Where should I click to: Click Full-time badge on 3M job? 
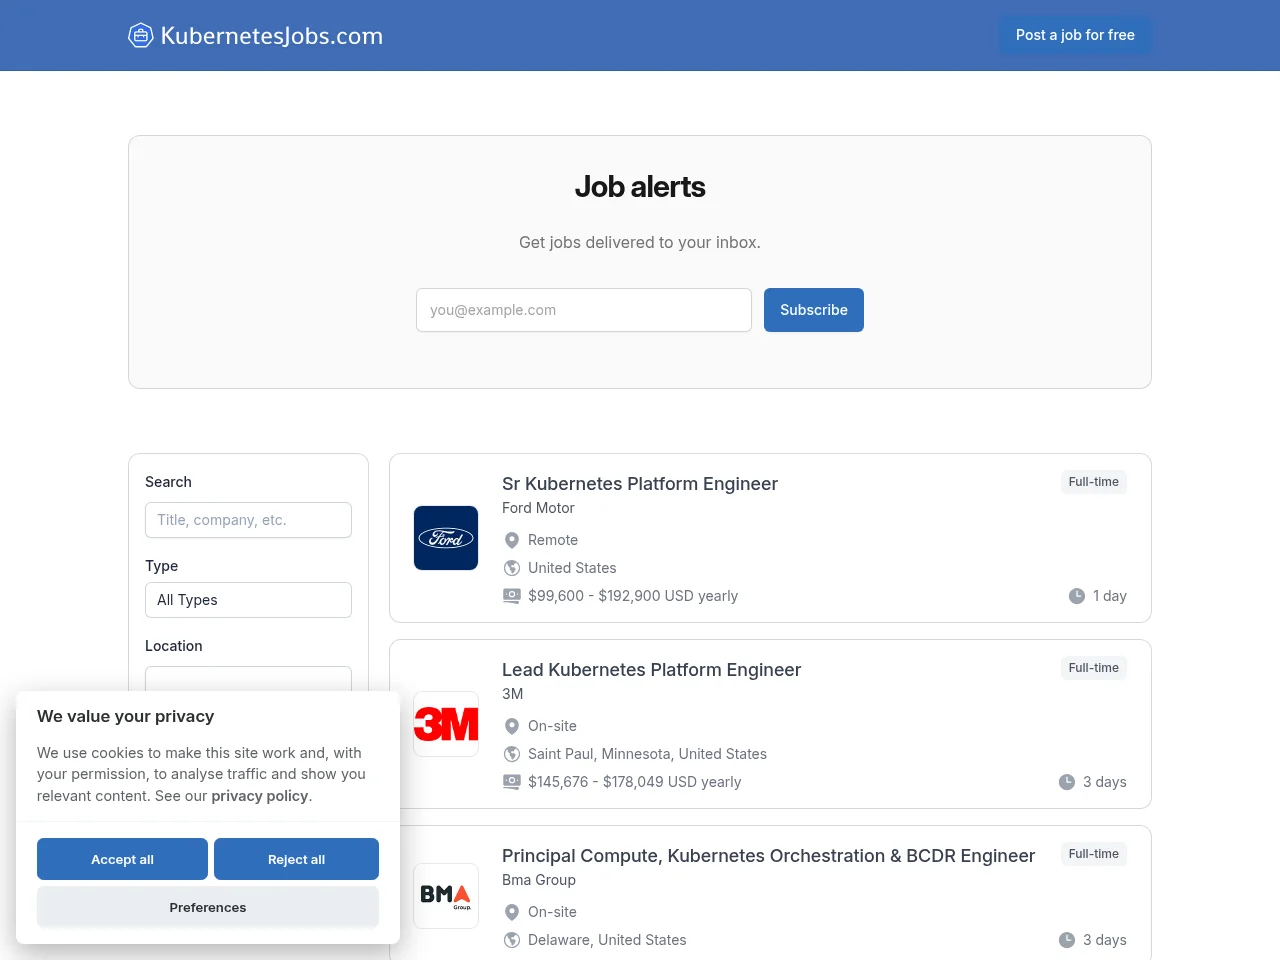click(1093, 668)
